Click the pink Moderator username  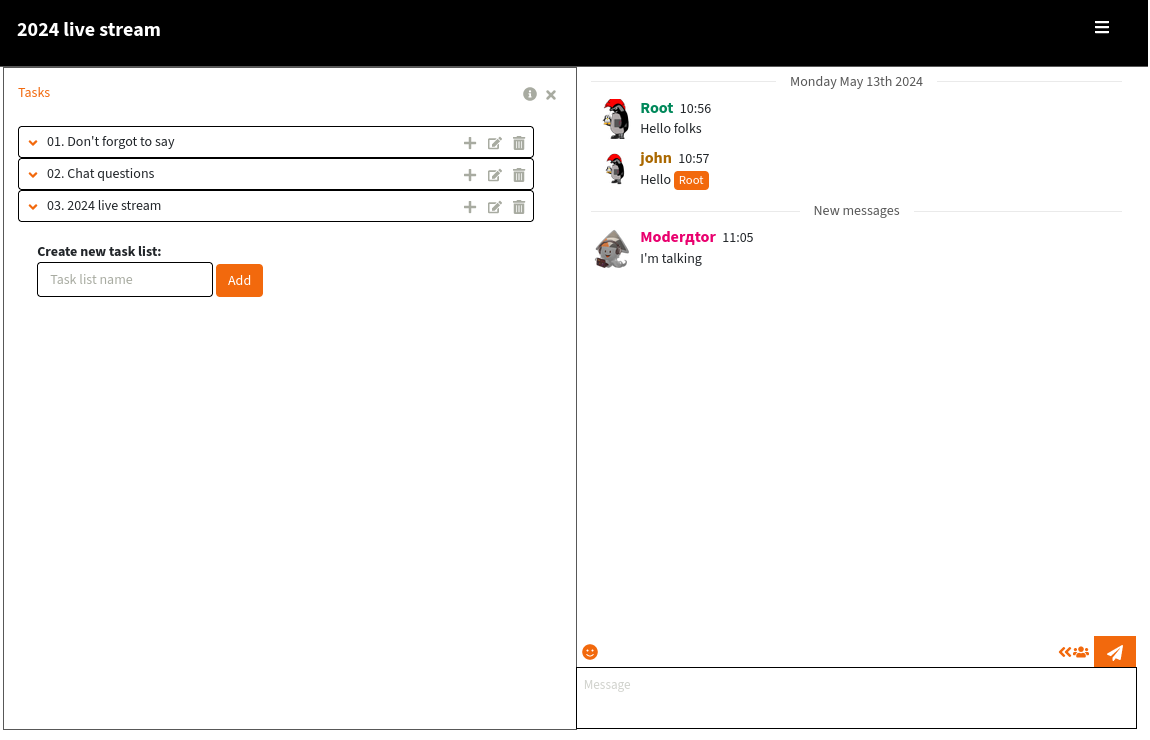coord(678,237)
